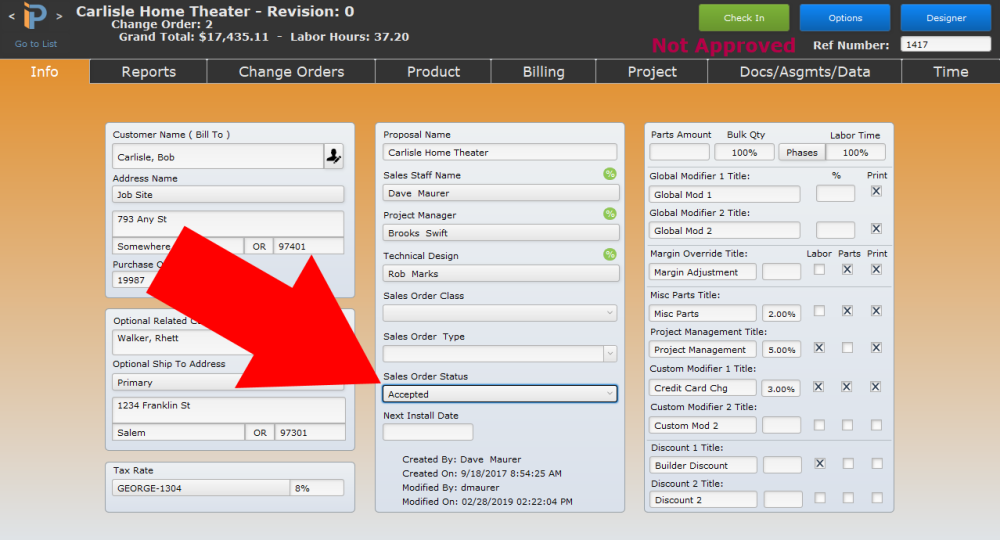The width and height of the screenshot is (1000, 540).
Task: Edit the Bulk Qty 100% field
Action: click(744, 152)
